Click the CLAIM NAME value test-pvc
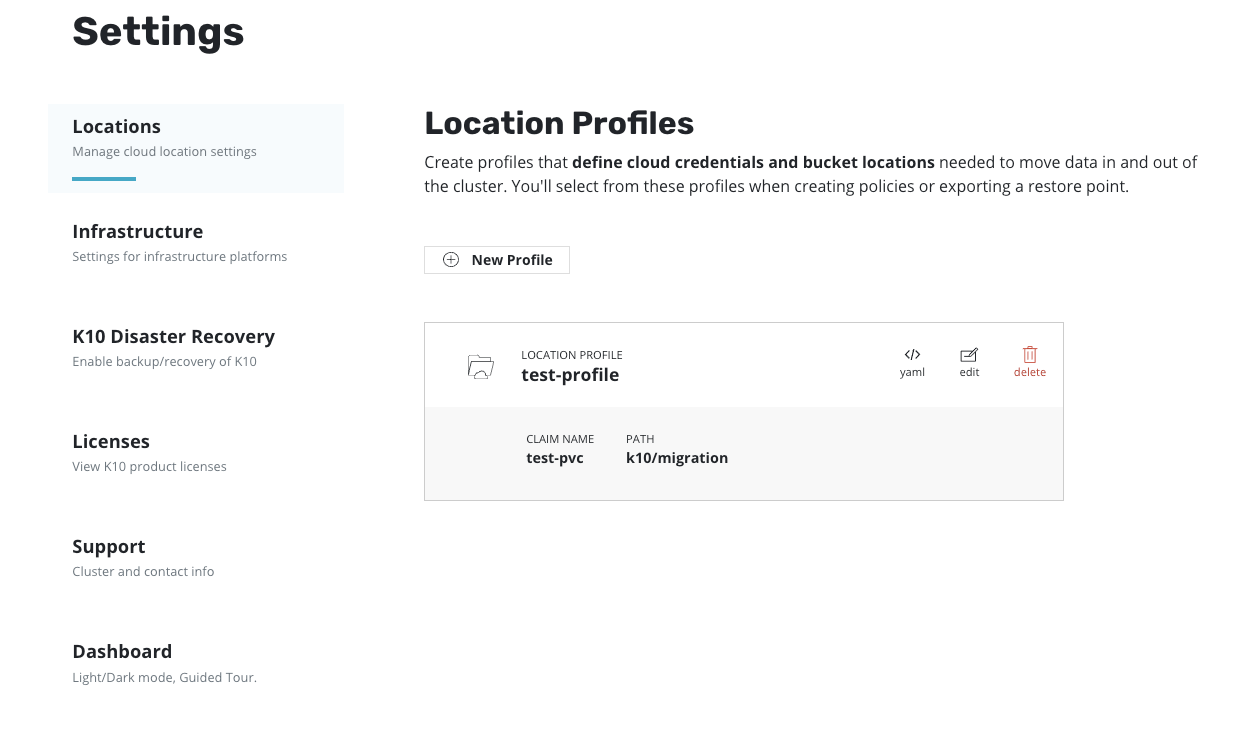The height and width of the screenshot is (729, 1246). pyautogui.click(x=554, y=457)
